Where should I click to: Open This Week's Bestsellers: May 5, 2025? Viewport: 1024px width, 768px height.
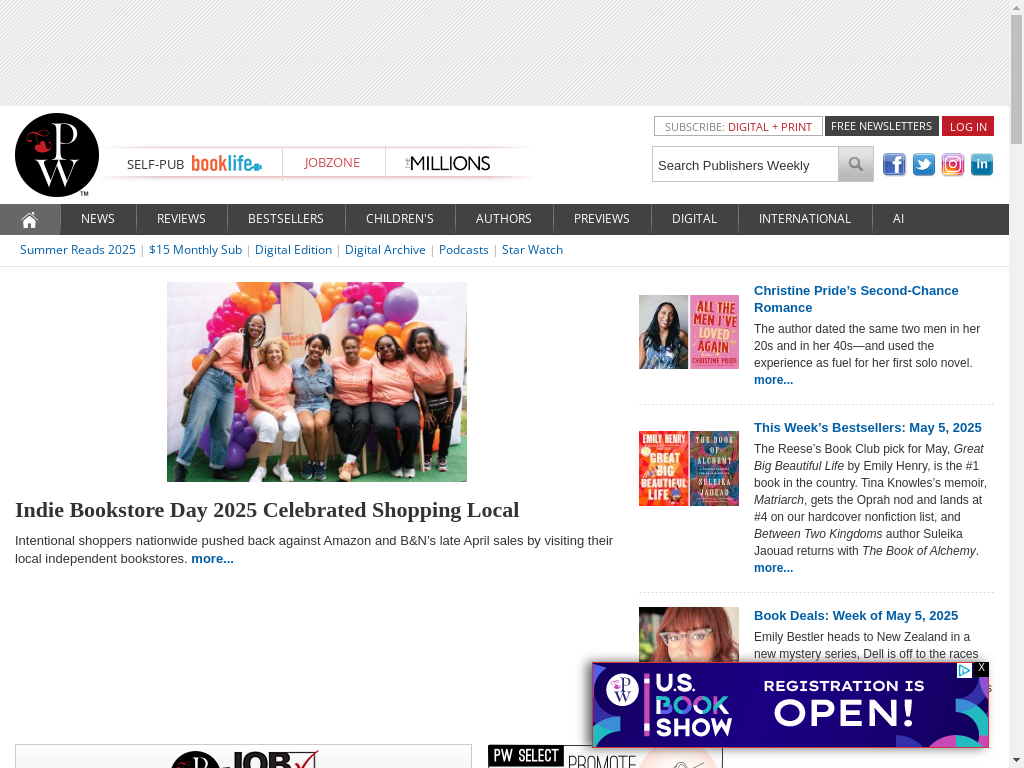click(867, 428)
